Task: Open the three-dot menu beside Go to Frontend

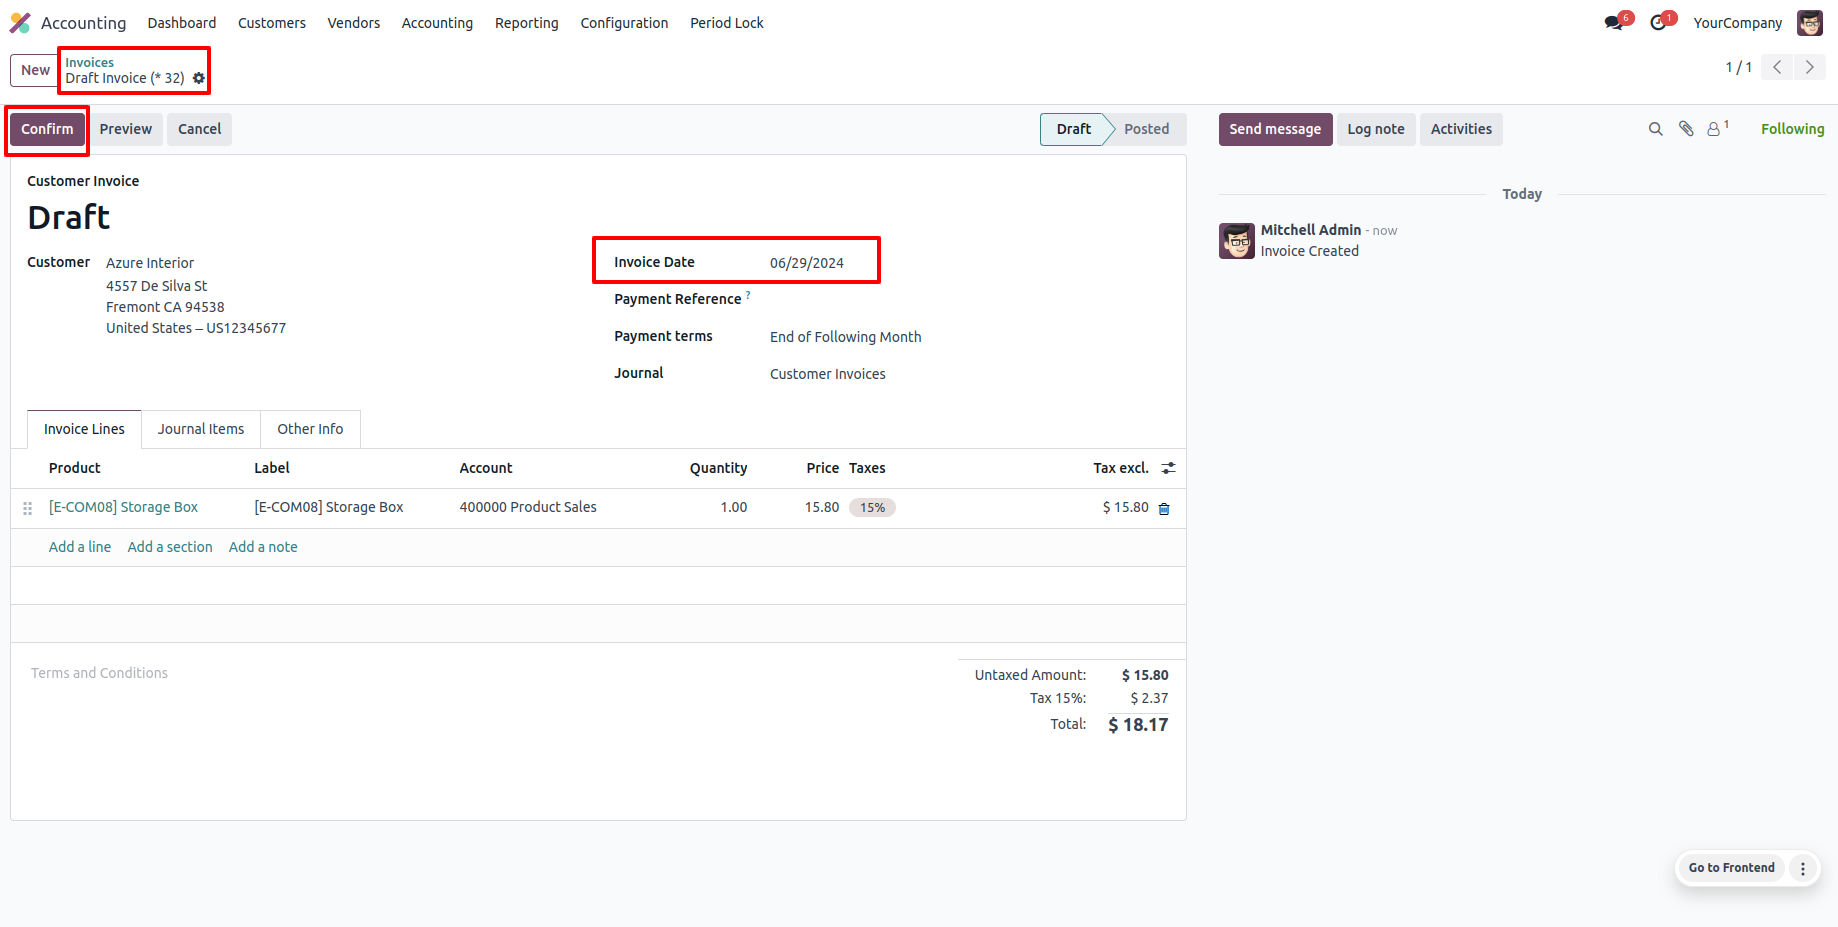Action: pos(1803,868)
